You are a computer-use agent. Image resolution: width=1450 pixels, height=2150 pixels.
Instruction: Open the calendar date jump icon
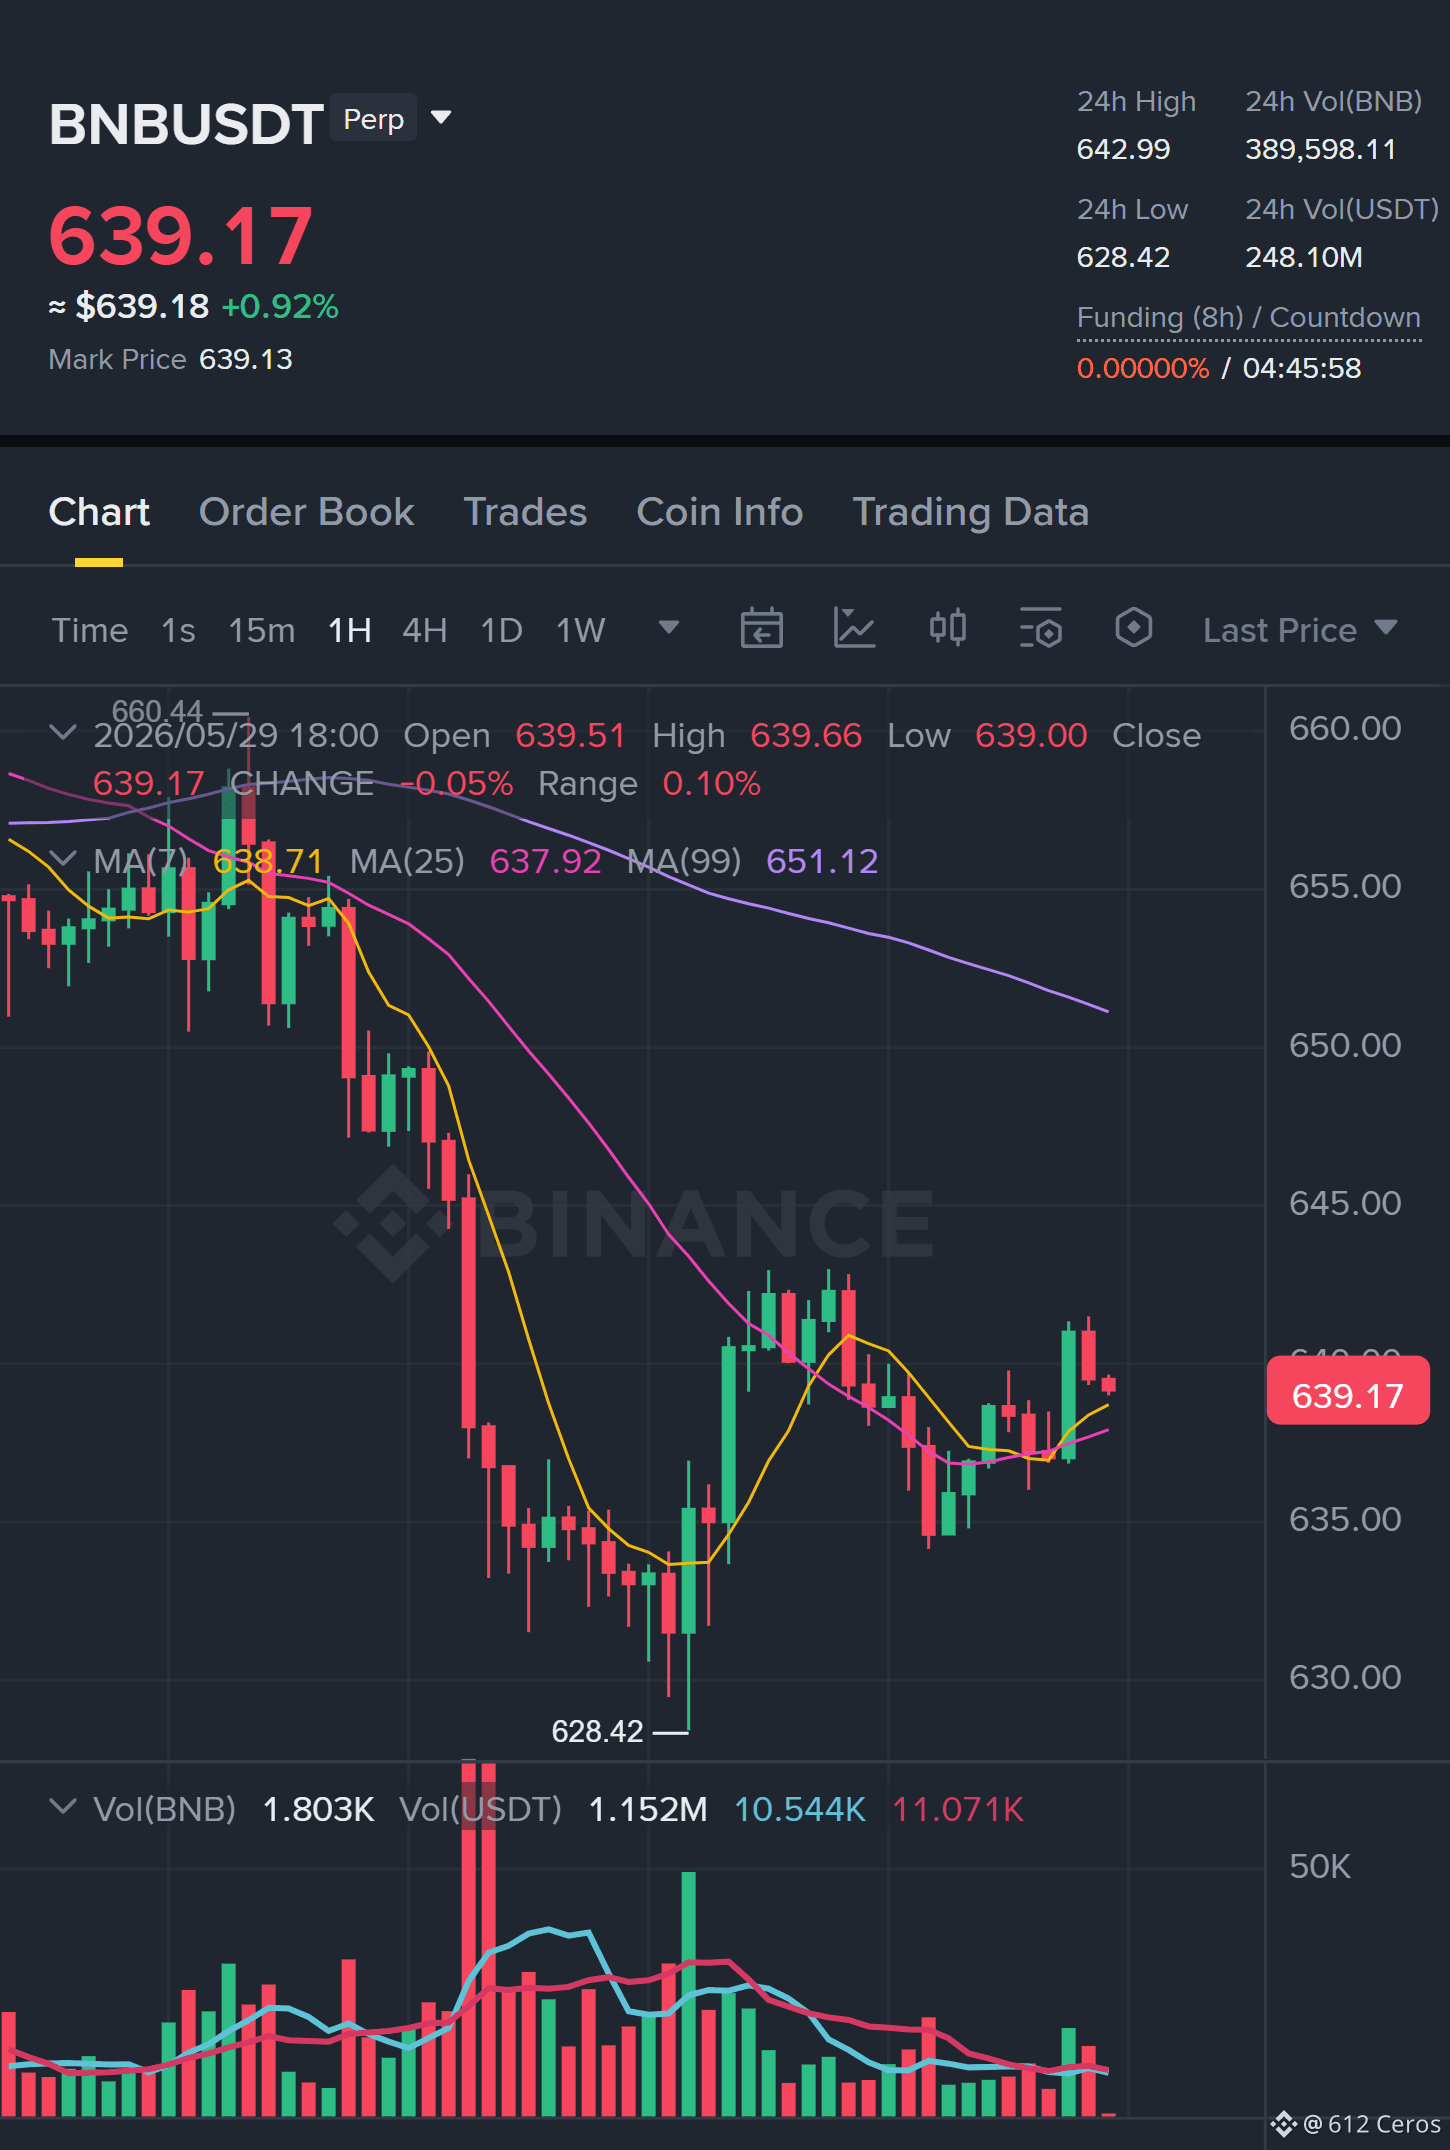click(x=761, y=629)
